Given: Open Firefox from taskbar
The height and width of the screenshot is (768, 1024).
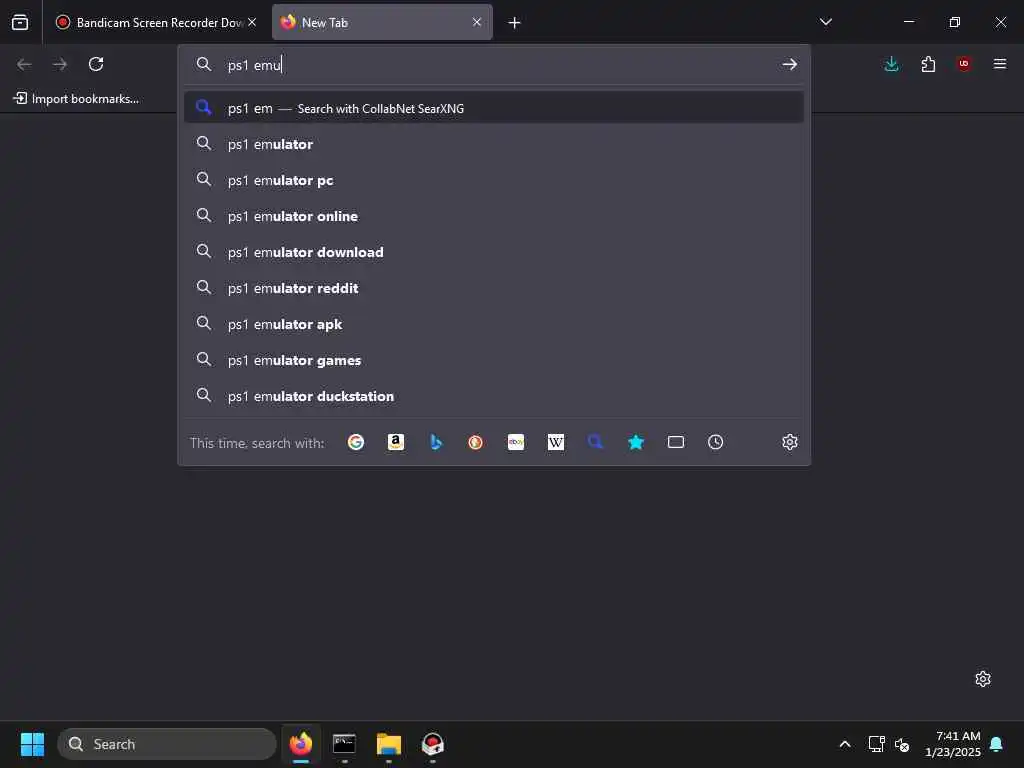Looking at the screenshot, I should (x=300, y=744).
